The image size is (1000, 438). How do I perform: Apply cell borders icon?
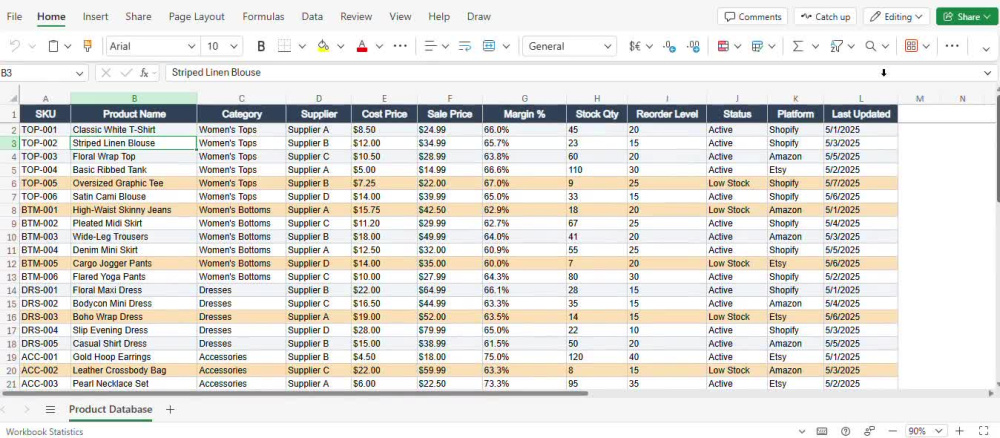pos(284,46)
